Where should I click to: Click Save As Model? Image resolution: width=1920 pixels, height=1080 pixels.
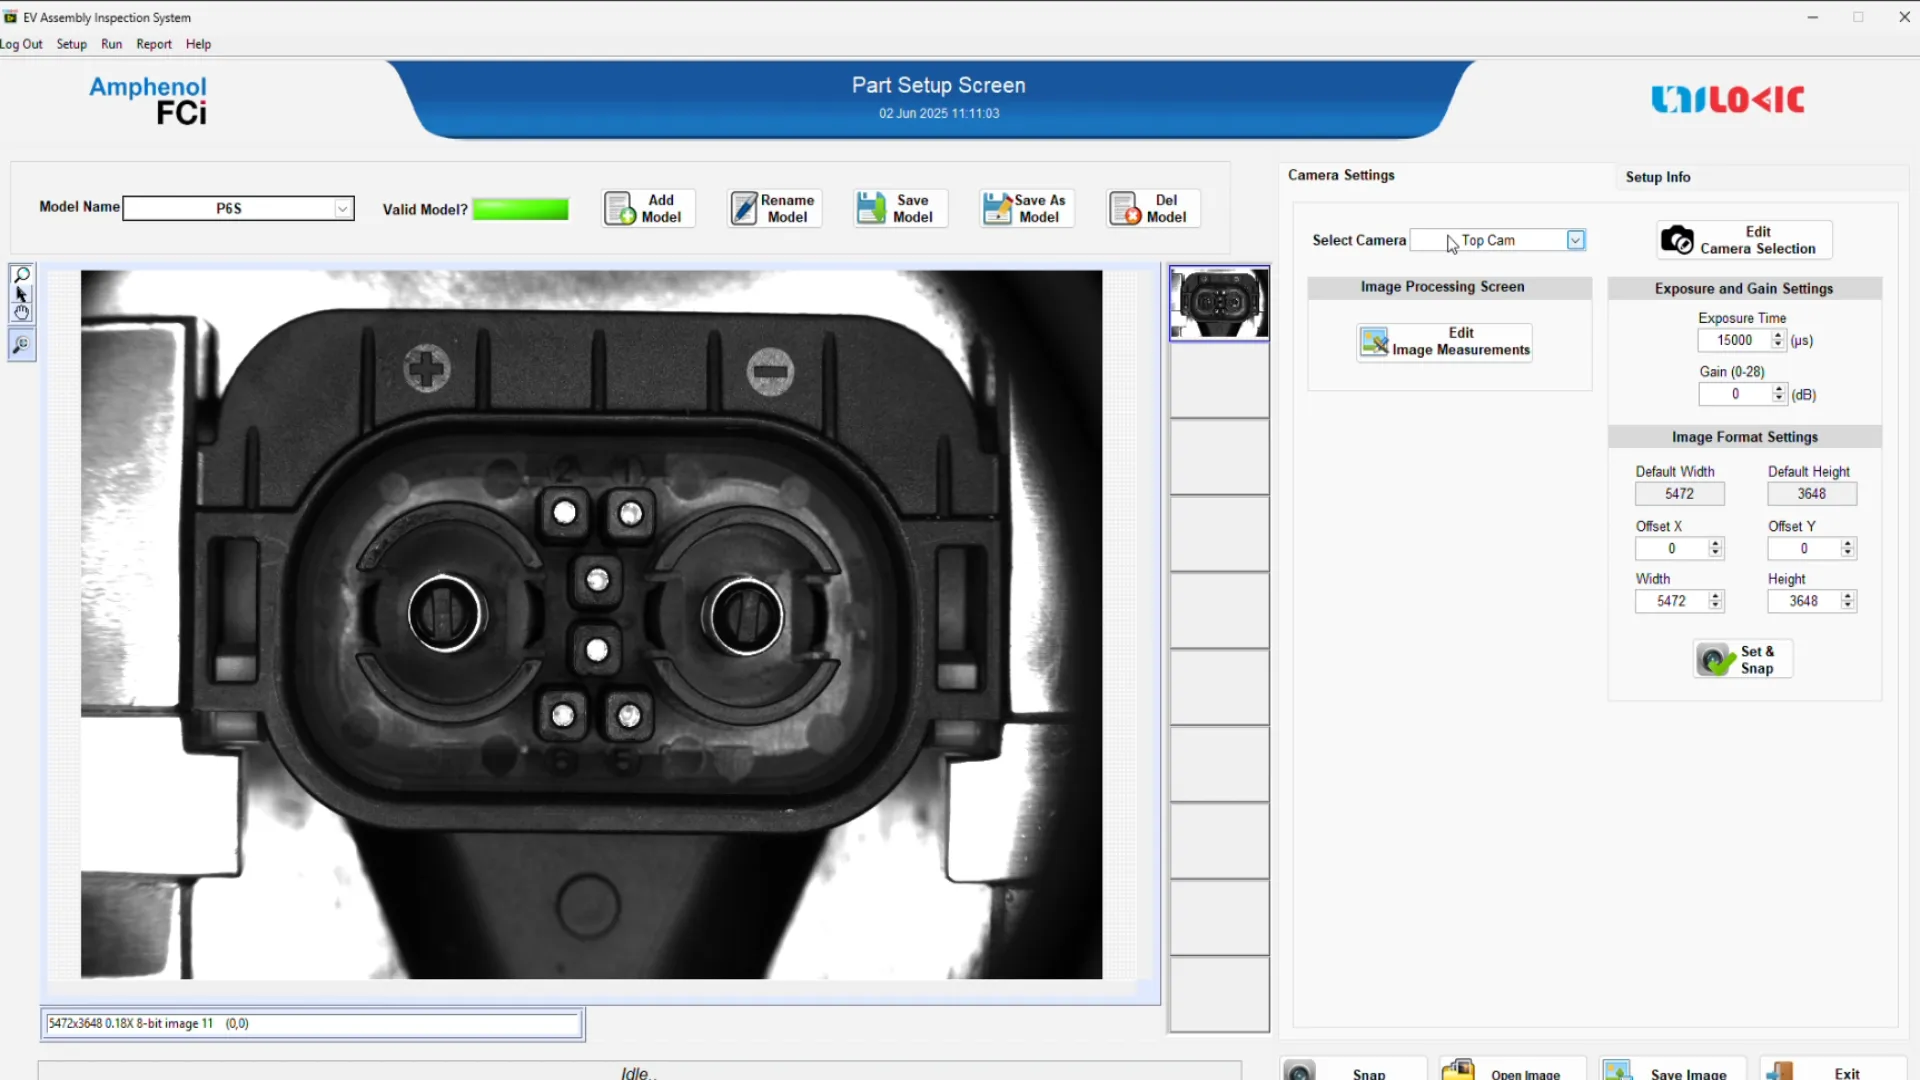coord(1026,208)
